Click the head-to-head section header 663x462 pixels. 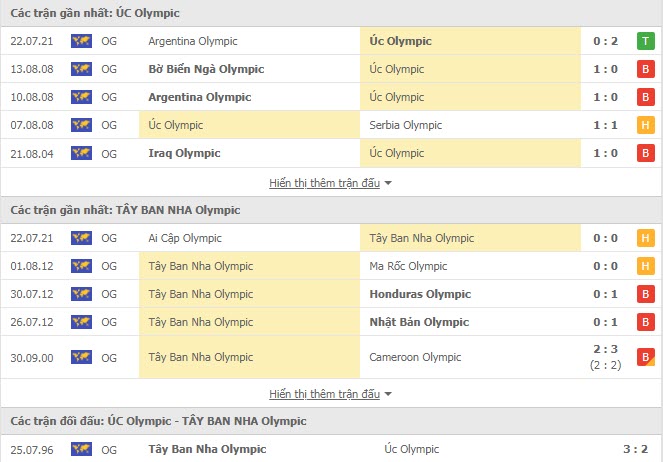coord(158,421)
